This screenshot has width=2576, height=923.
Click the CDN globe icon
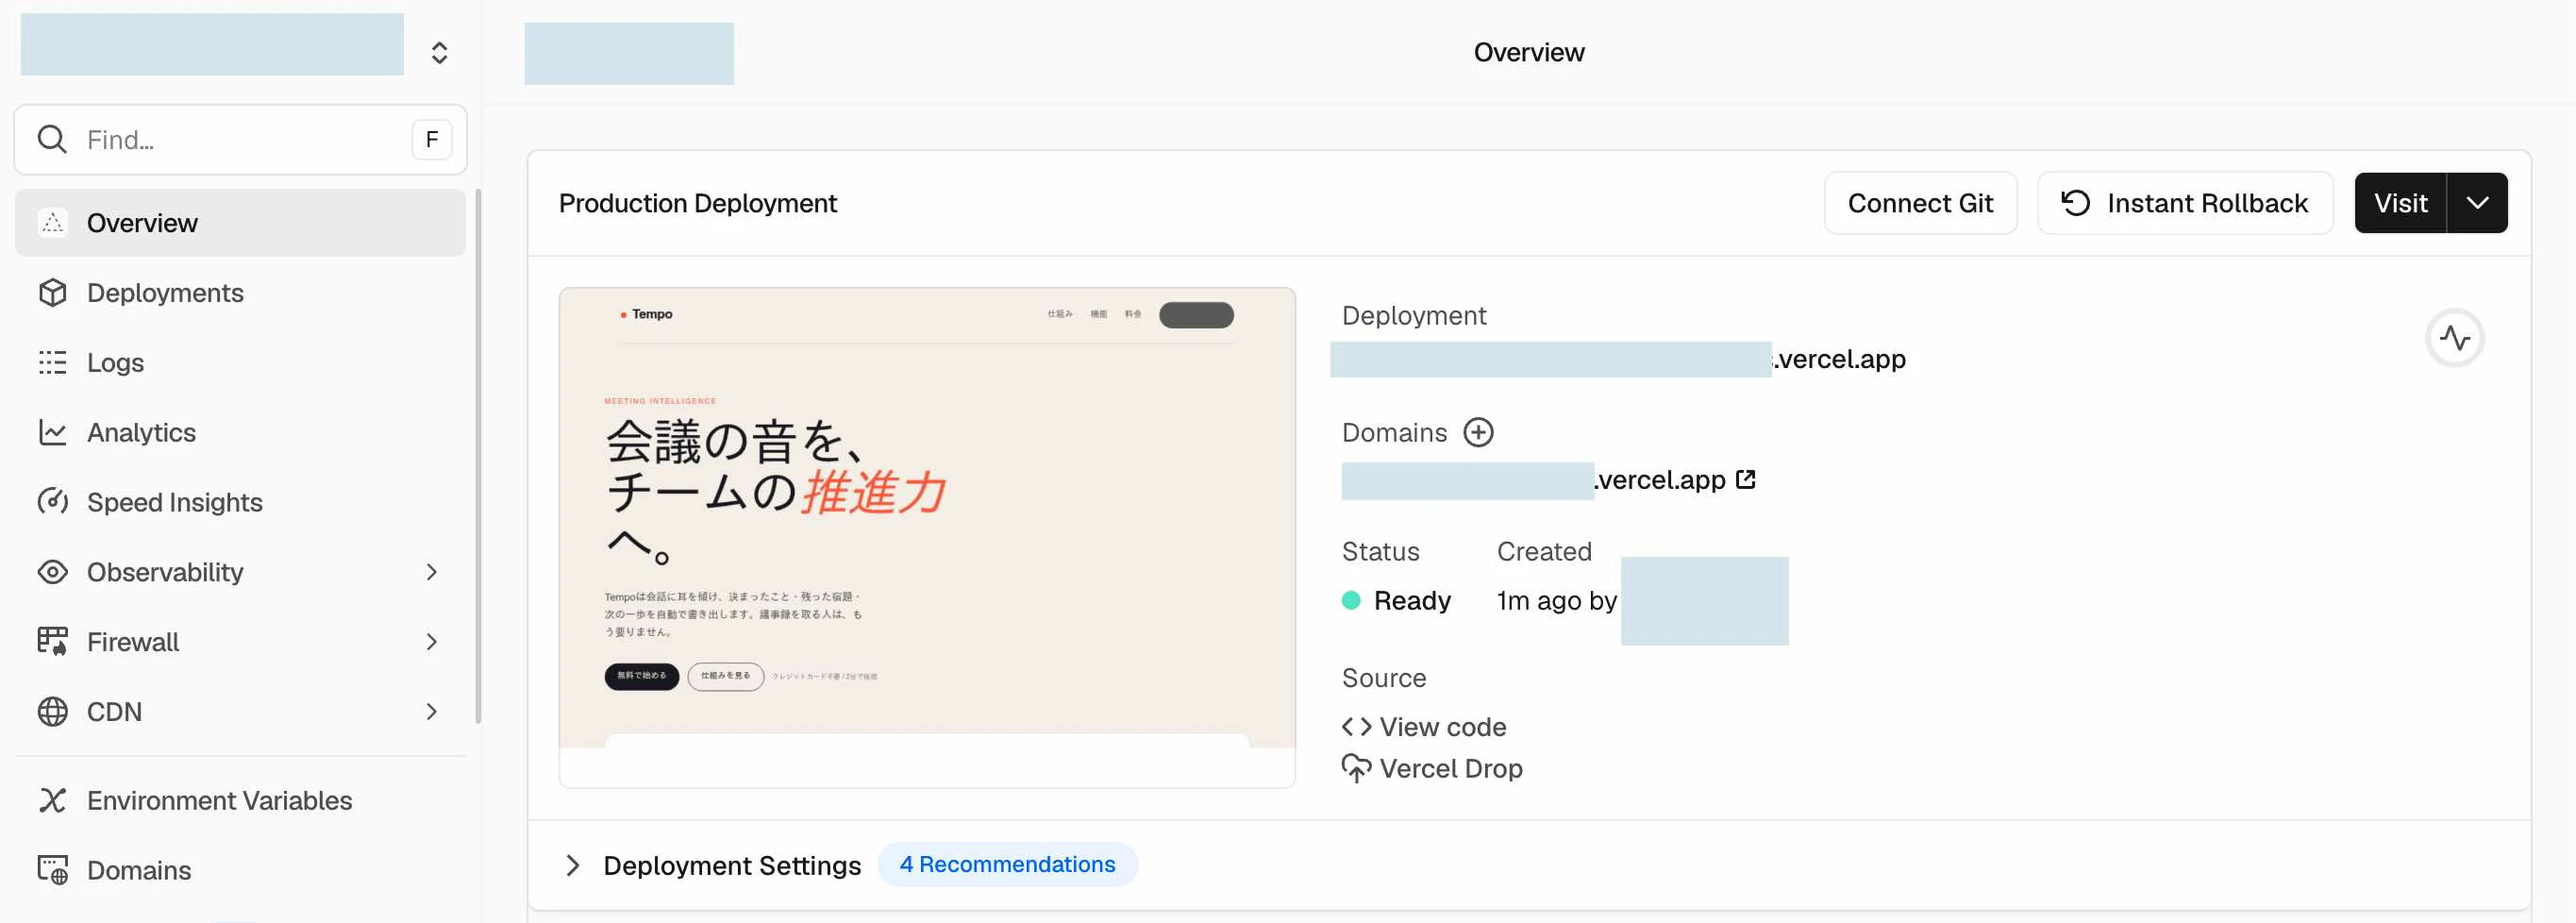coord(53,711)
